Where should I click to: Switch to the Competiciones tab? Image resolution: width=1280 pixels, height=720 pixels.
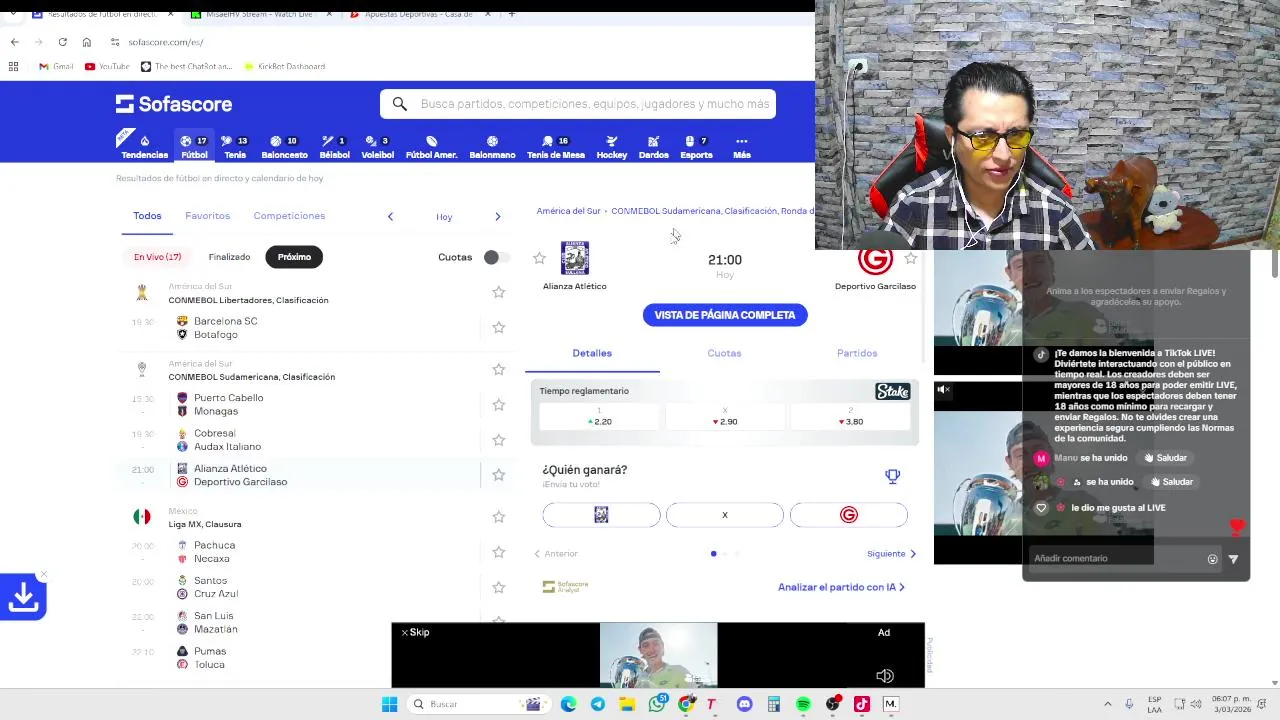289,216
